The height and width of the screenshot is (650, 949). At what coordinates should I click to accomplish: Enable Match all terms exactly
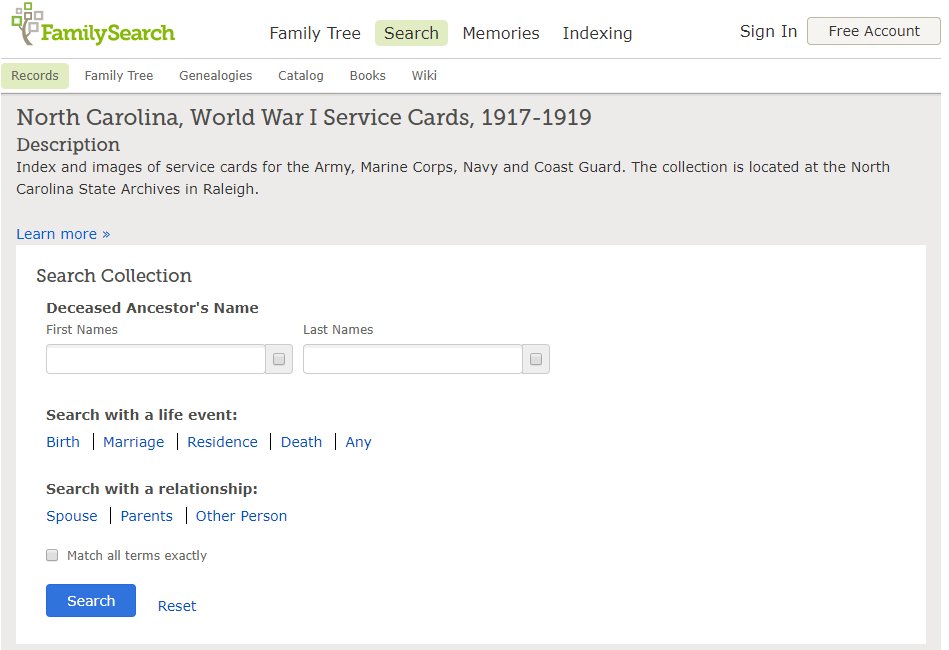click(52, 555)
